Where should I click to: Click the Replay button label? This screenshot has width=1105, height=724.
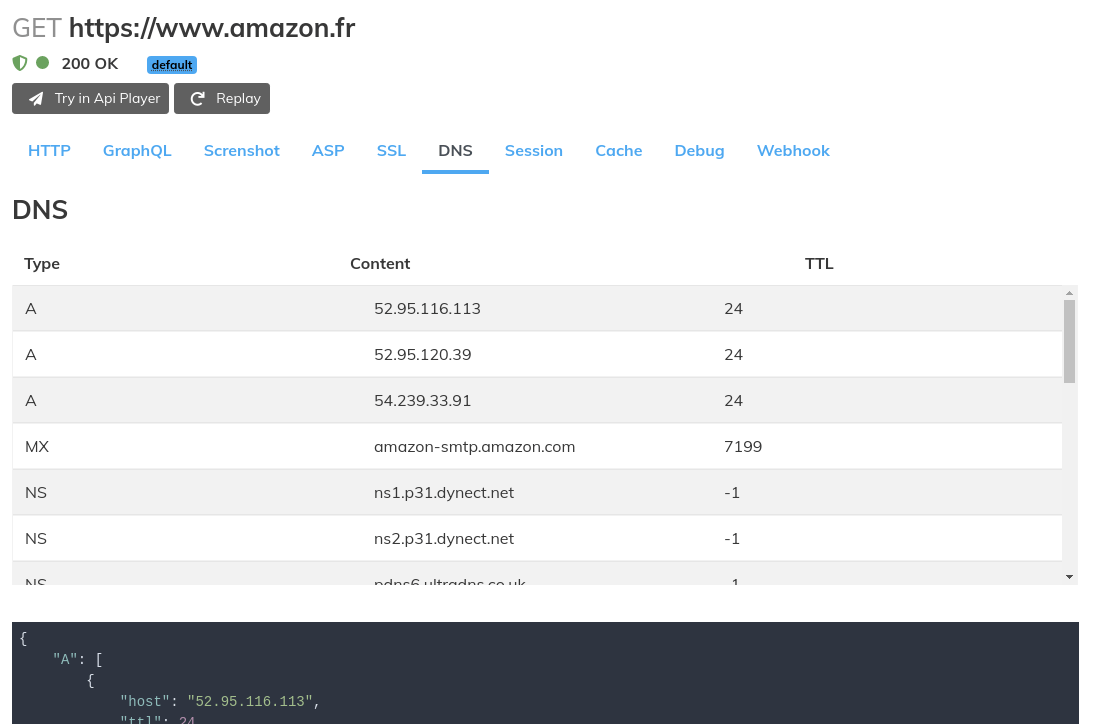pyautogui.click(x=238, y=99)
